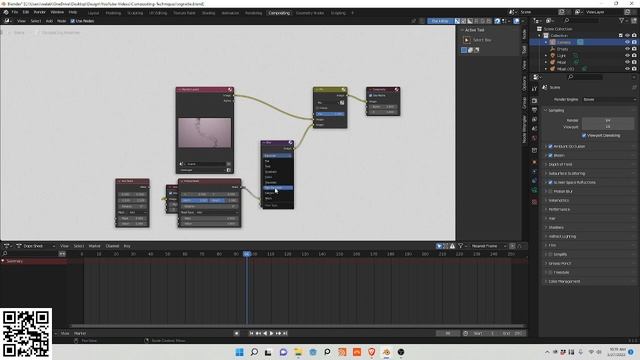
Task: Jump to previous keyframe button
Action: coord(258,333)
